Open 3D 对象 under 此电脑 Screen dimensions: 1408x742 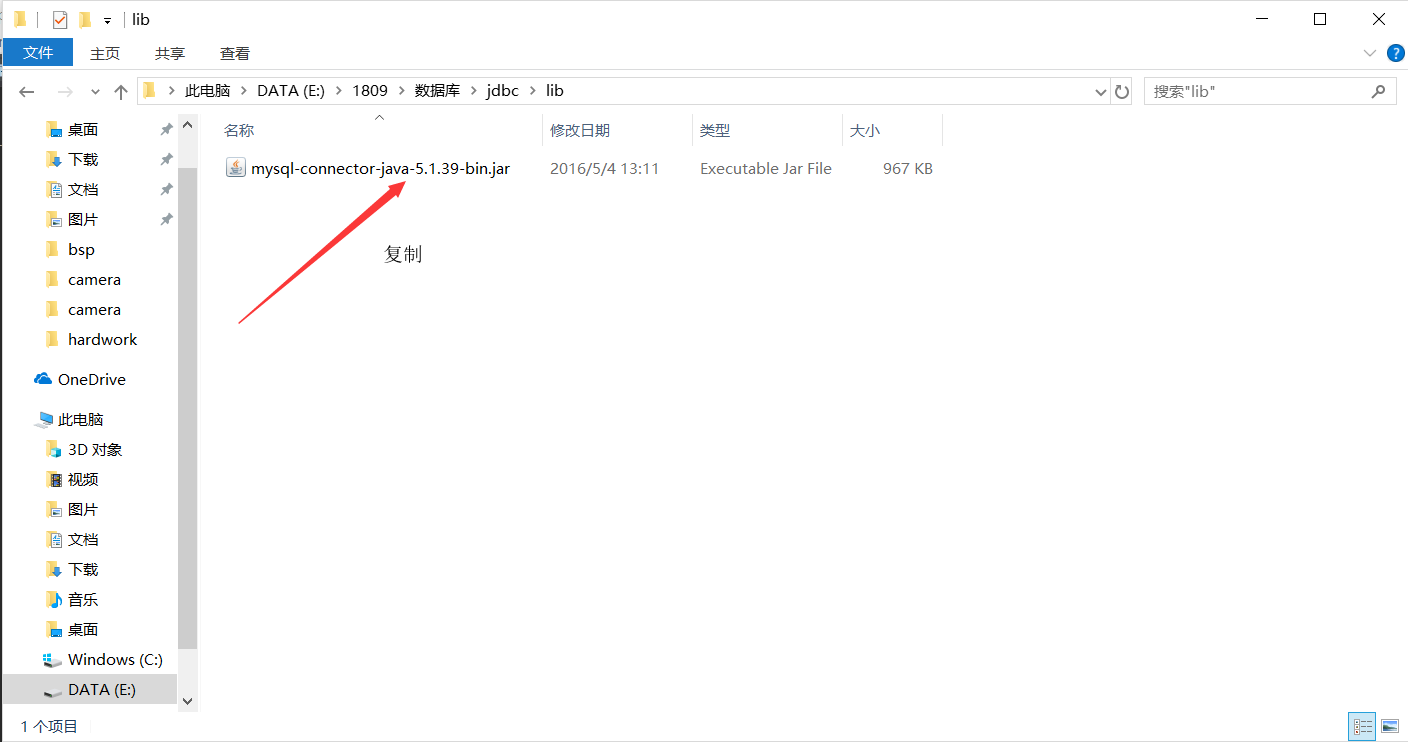pos(95,450)
